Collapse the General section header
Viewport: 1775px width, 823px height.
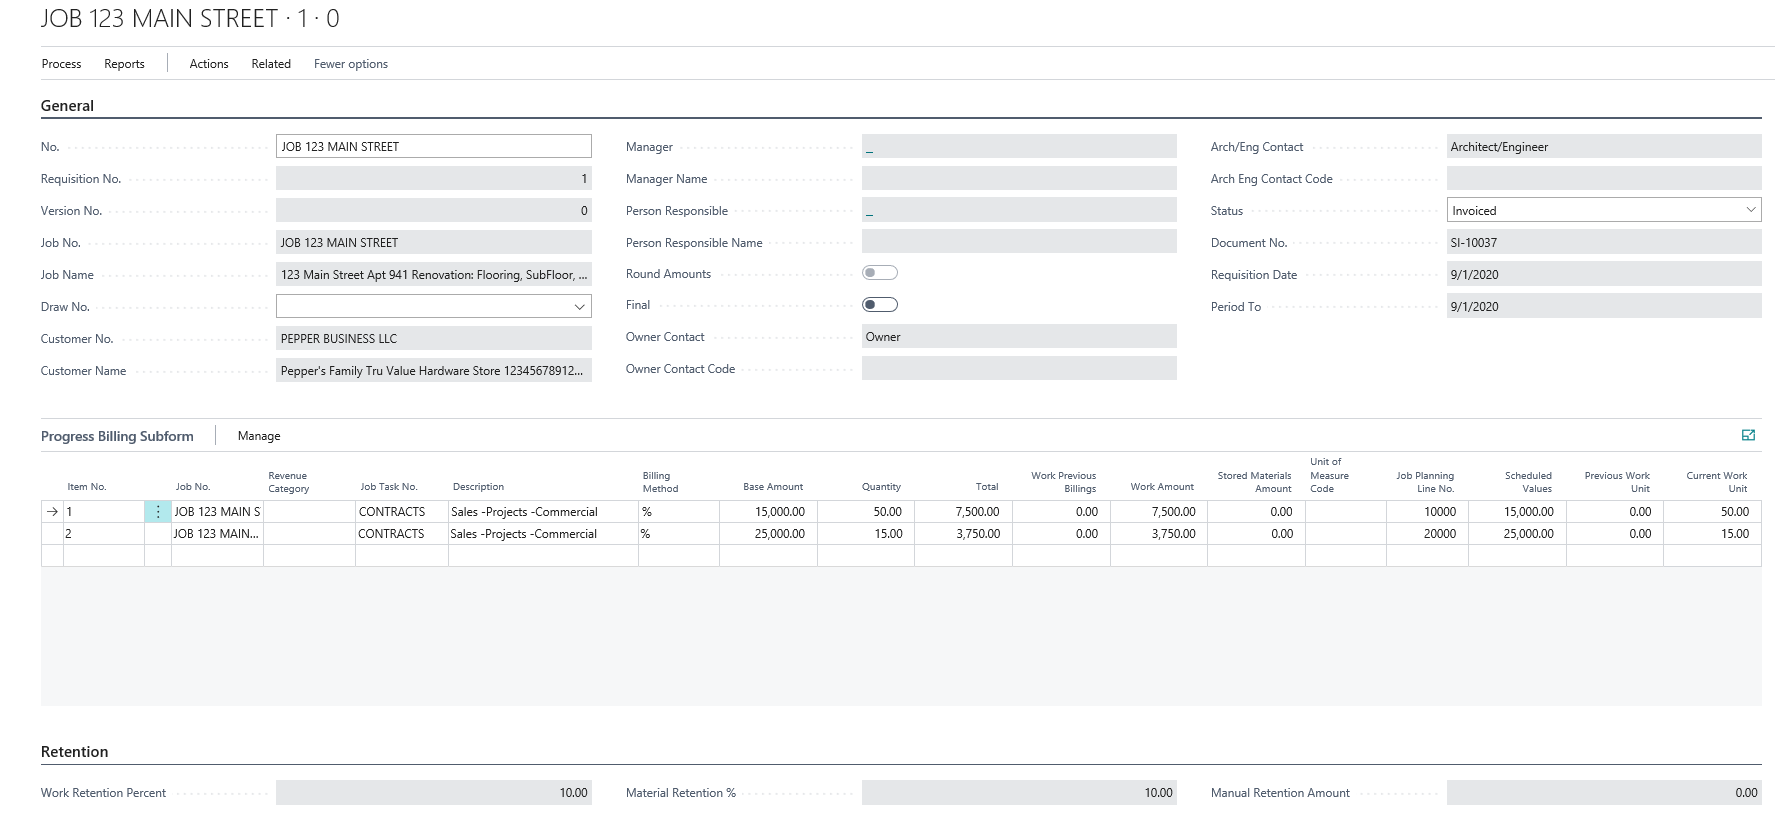[x=67, y=106]
